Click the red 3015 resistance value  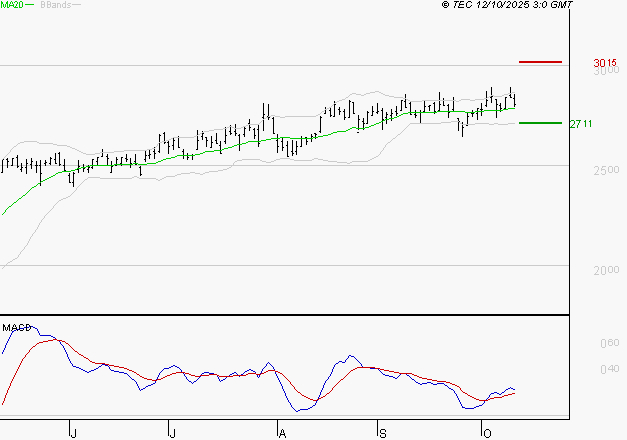pyautogui.click(x=605, y=63)
